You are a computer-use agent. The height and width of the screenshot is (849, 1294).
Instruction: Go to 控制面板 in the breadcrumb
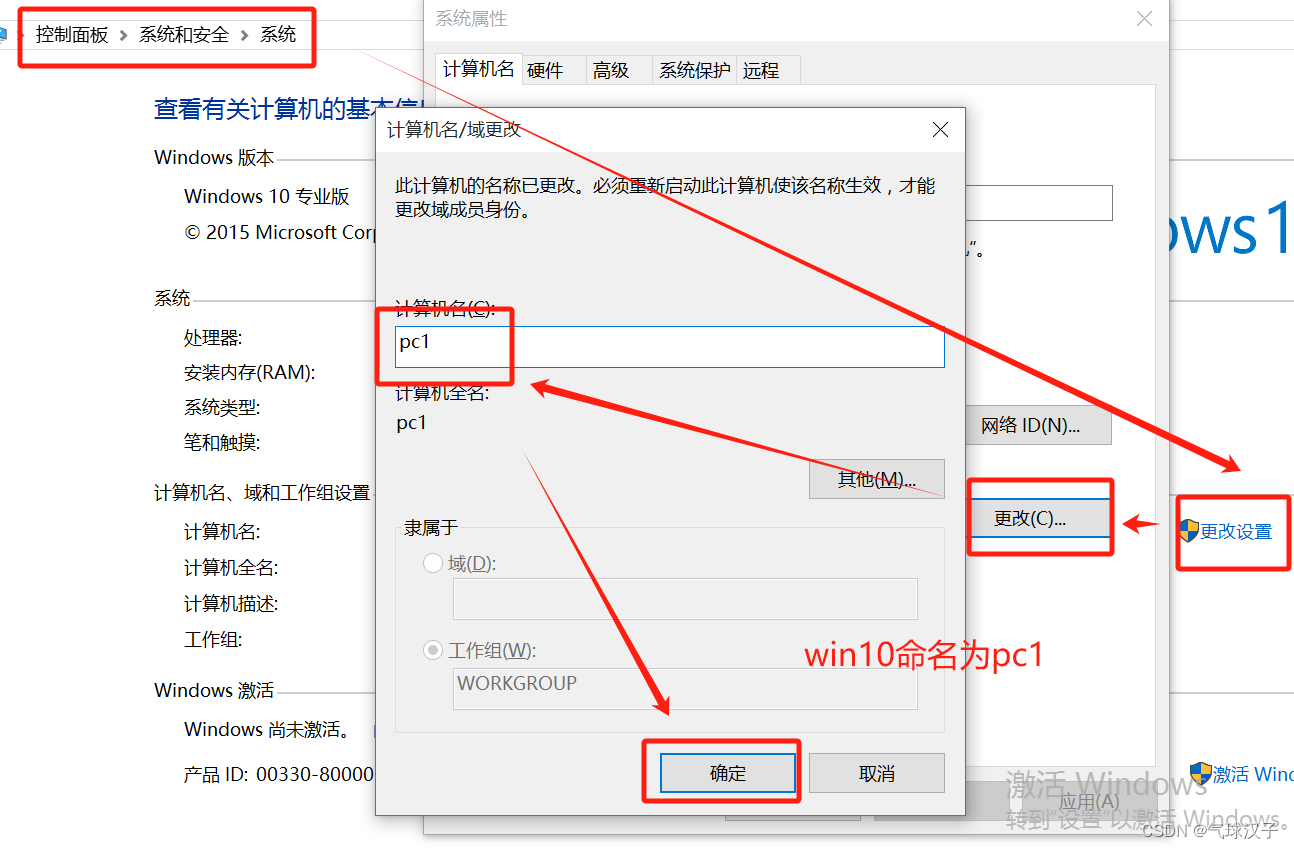point(72,35)
